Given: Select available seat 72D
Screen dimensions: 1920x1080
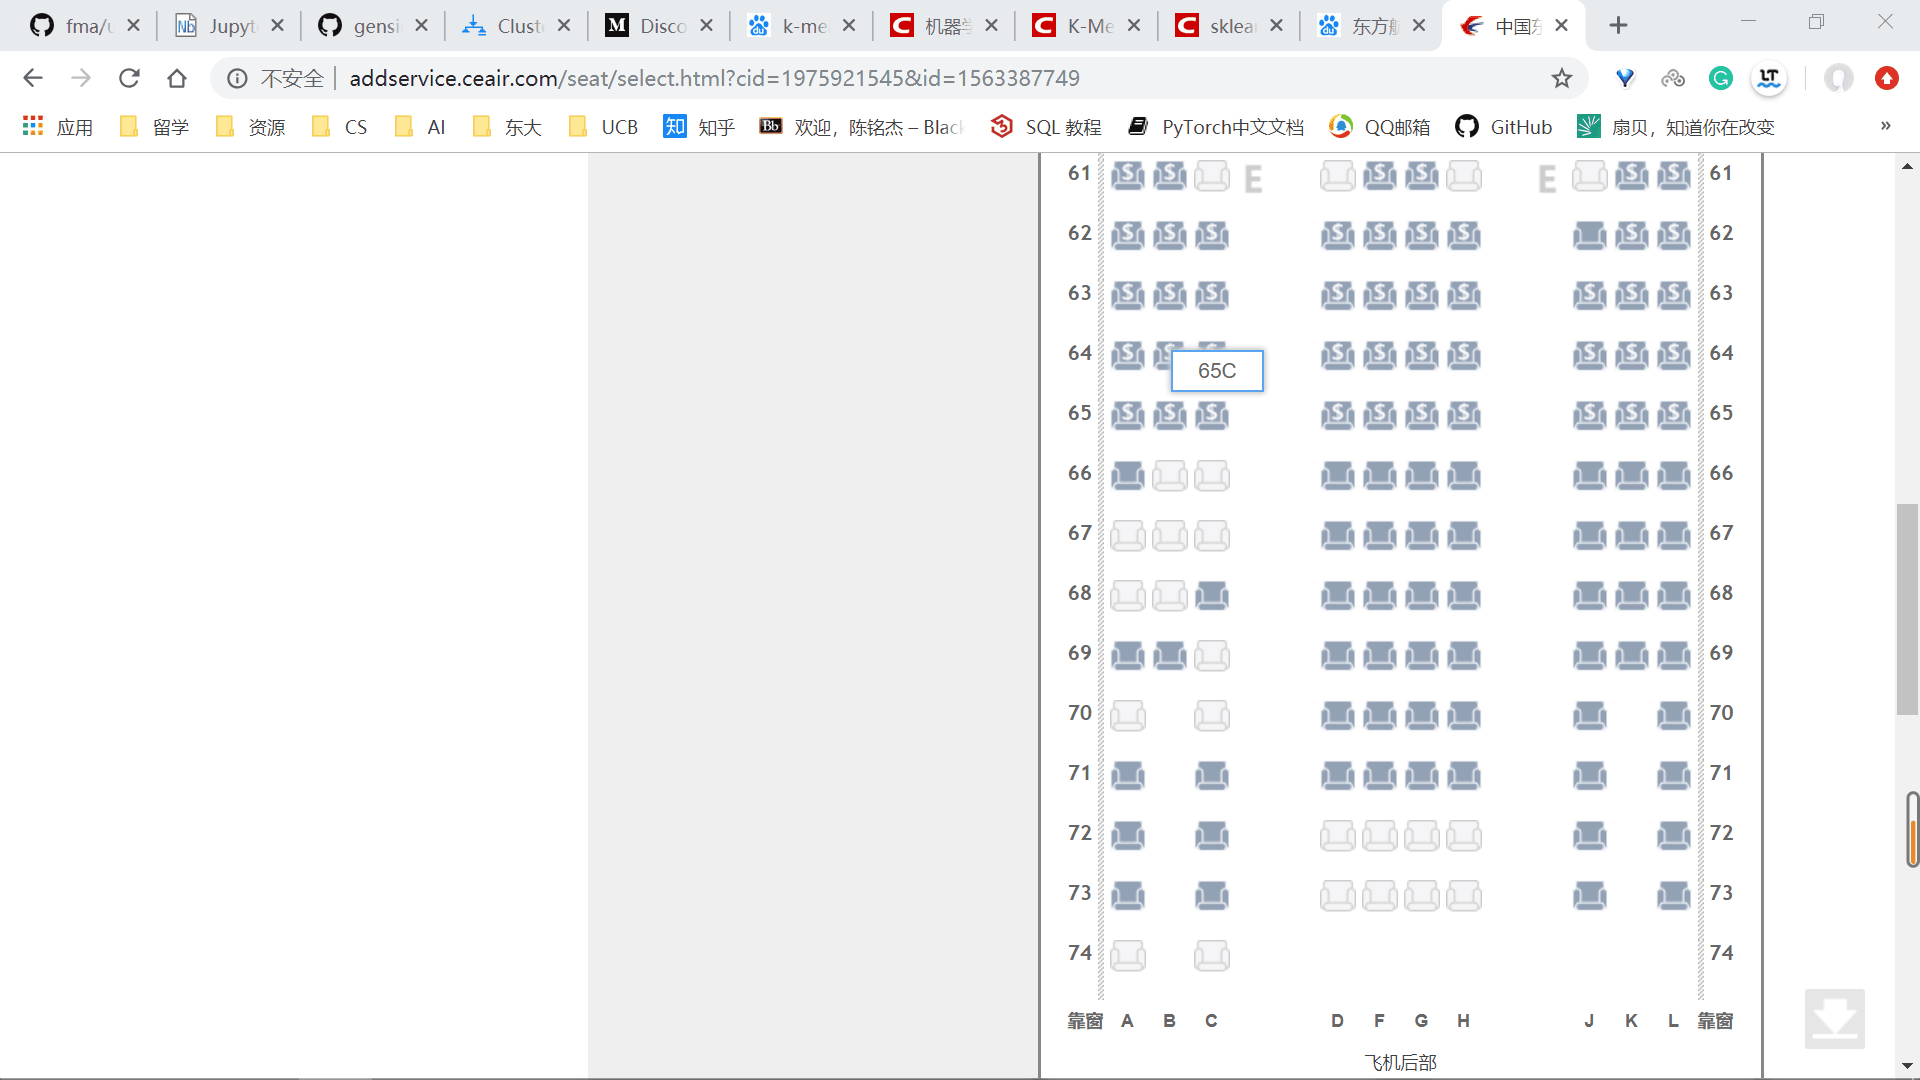Looking at the screenshot, I should tap(1337, 836).
